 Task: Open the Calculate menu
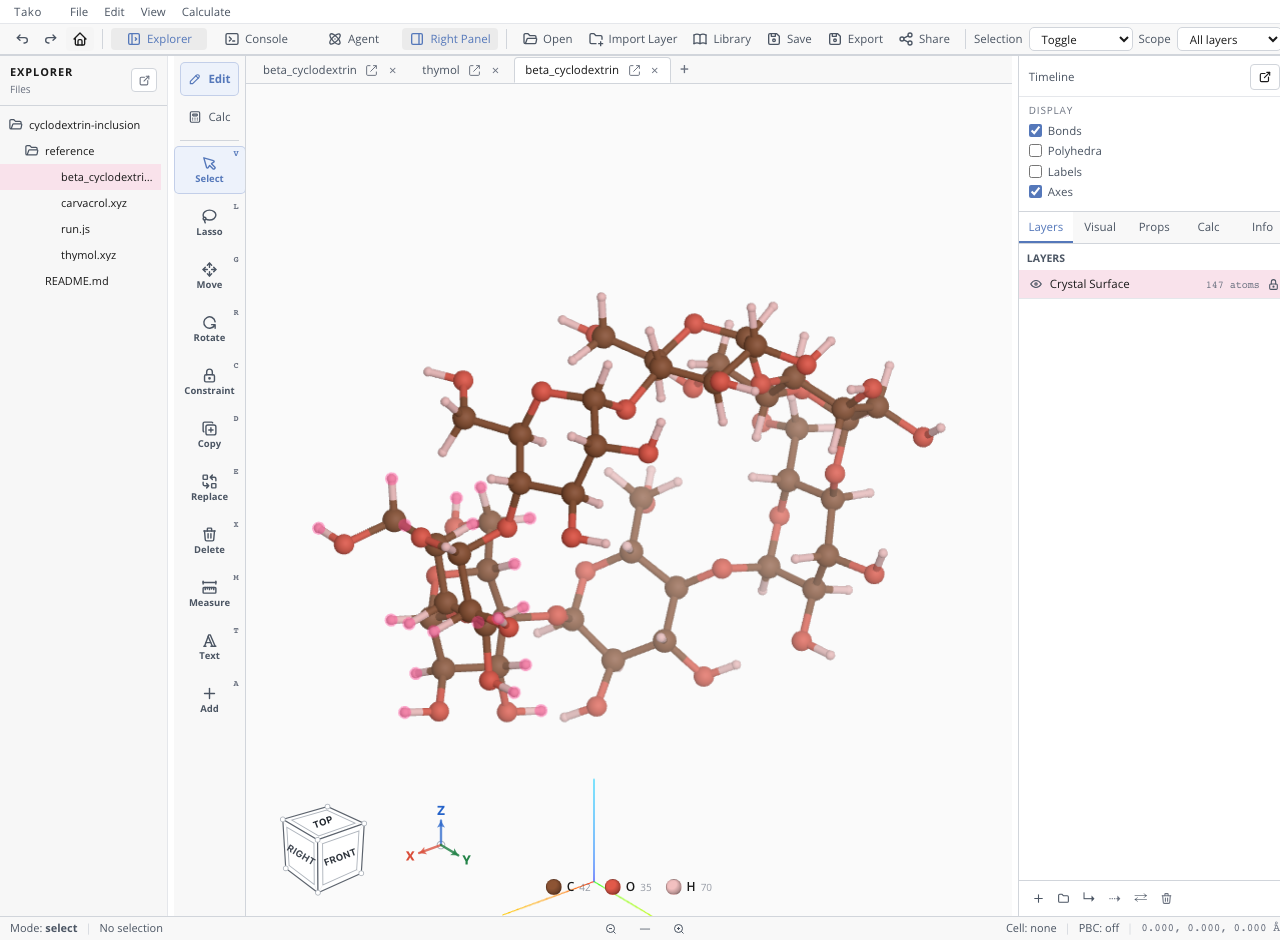point(206,12)
